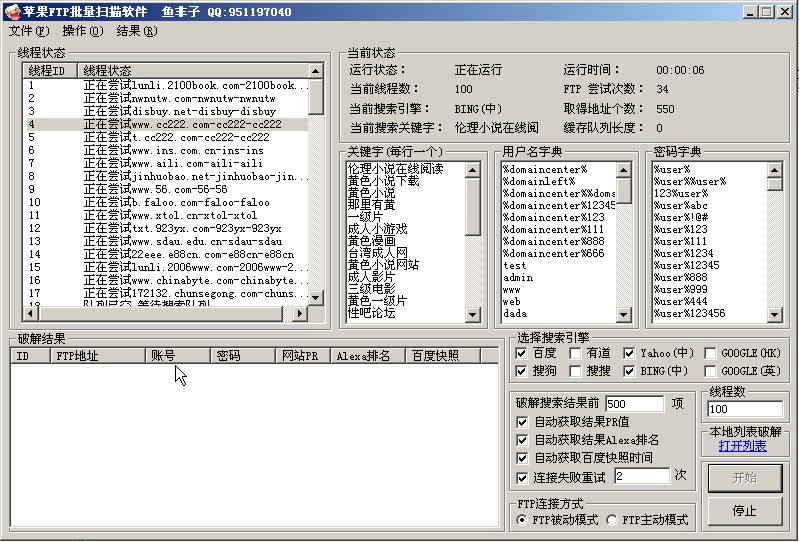Click password entry %user%123456
This screenshot has height=542, width=799.
[x=689, y=313]
